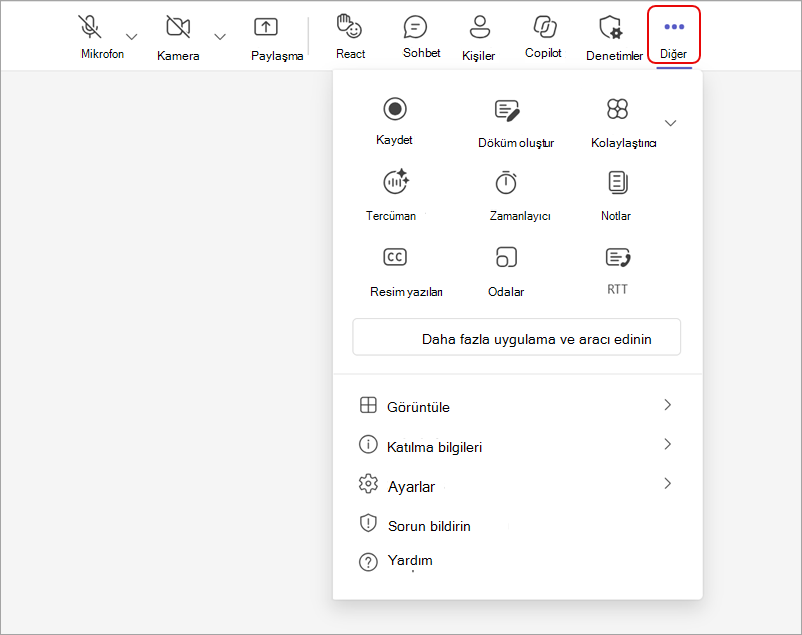Open the Odalar rooms icon
802x635 pixels.
coord(506,257)
